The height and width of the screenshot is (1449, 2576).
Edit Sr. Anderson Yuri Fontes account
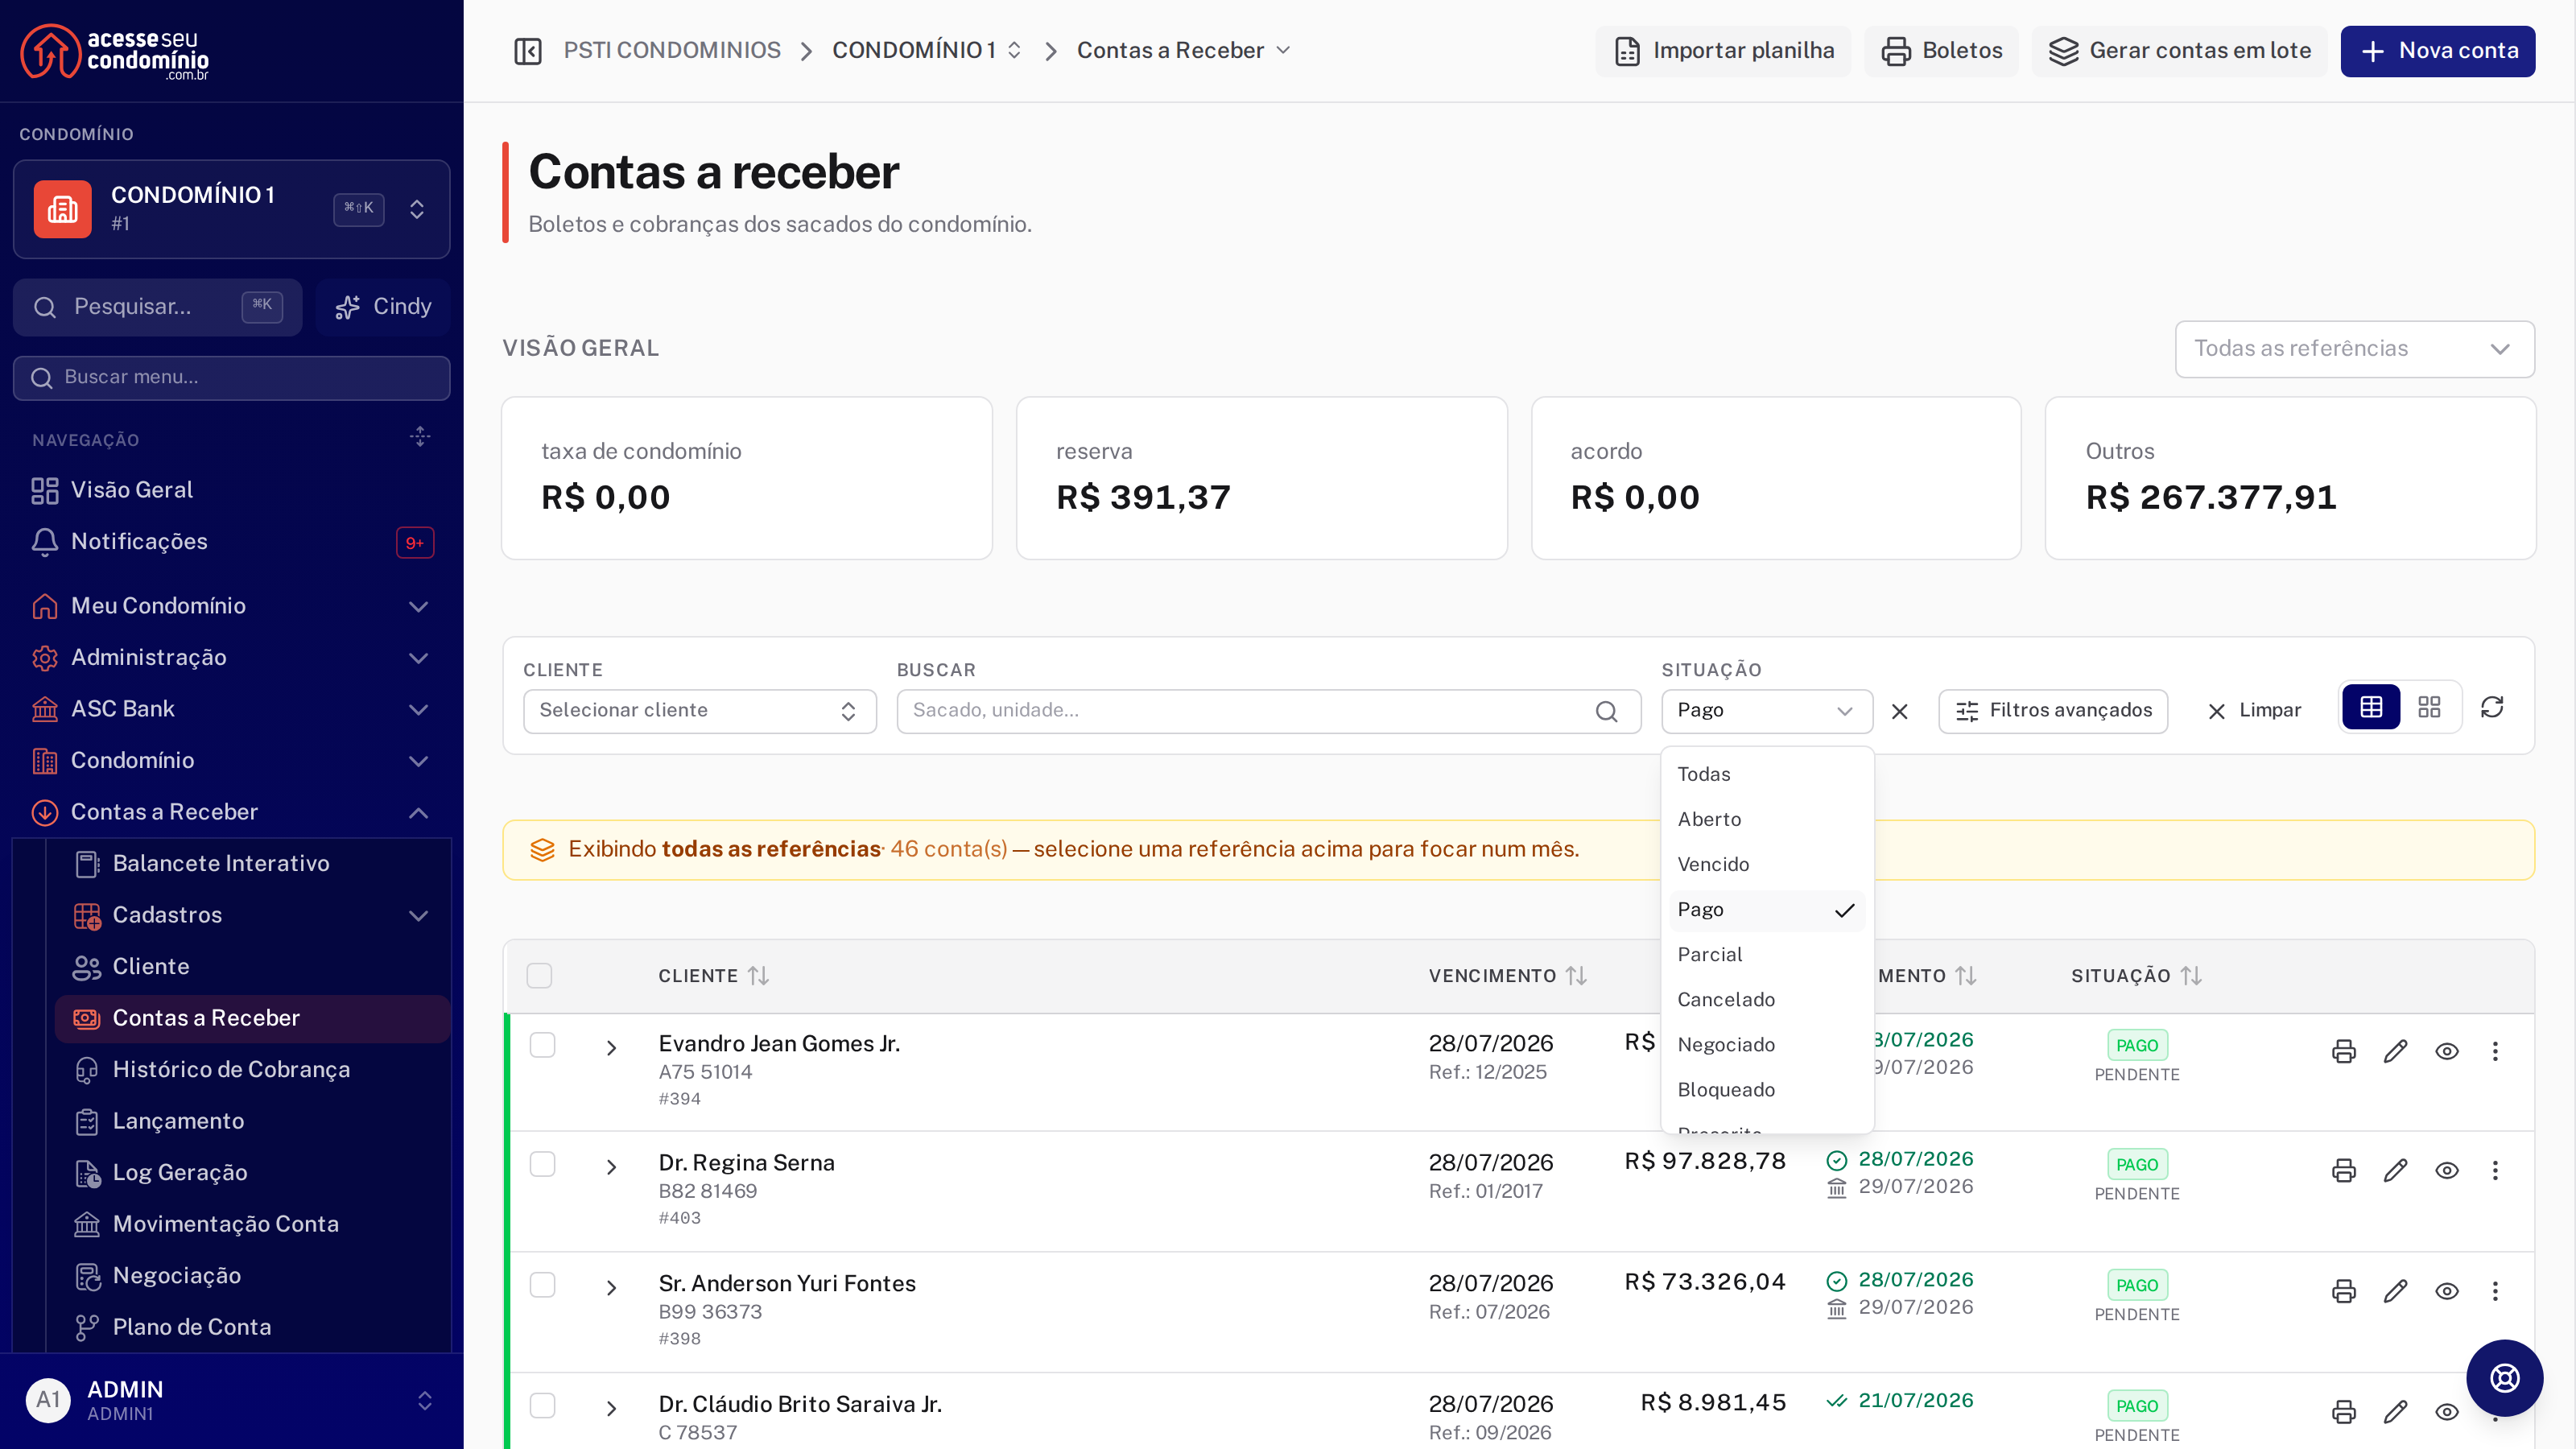click(x=2395, y=1291)
